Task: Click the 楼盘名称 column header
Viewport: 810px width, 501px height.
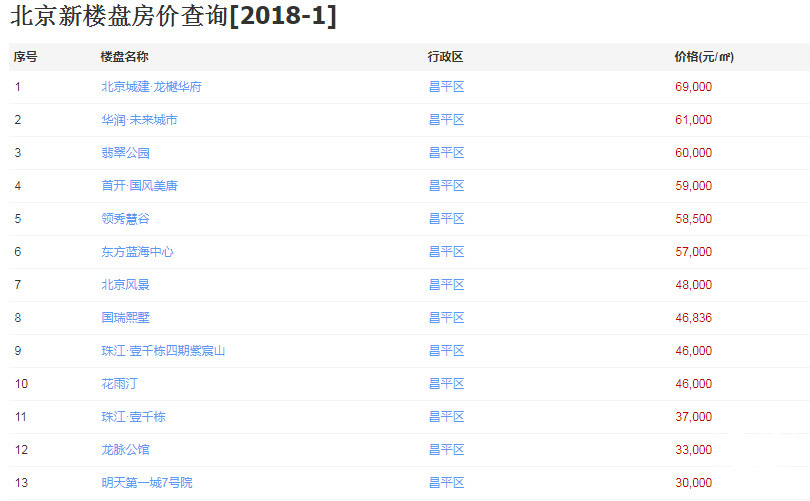Action: 124,57
